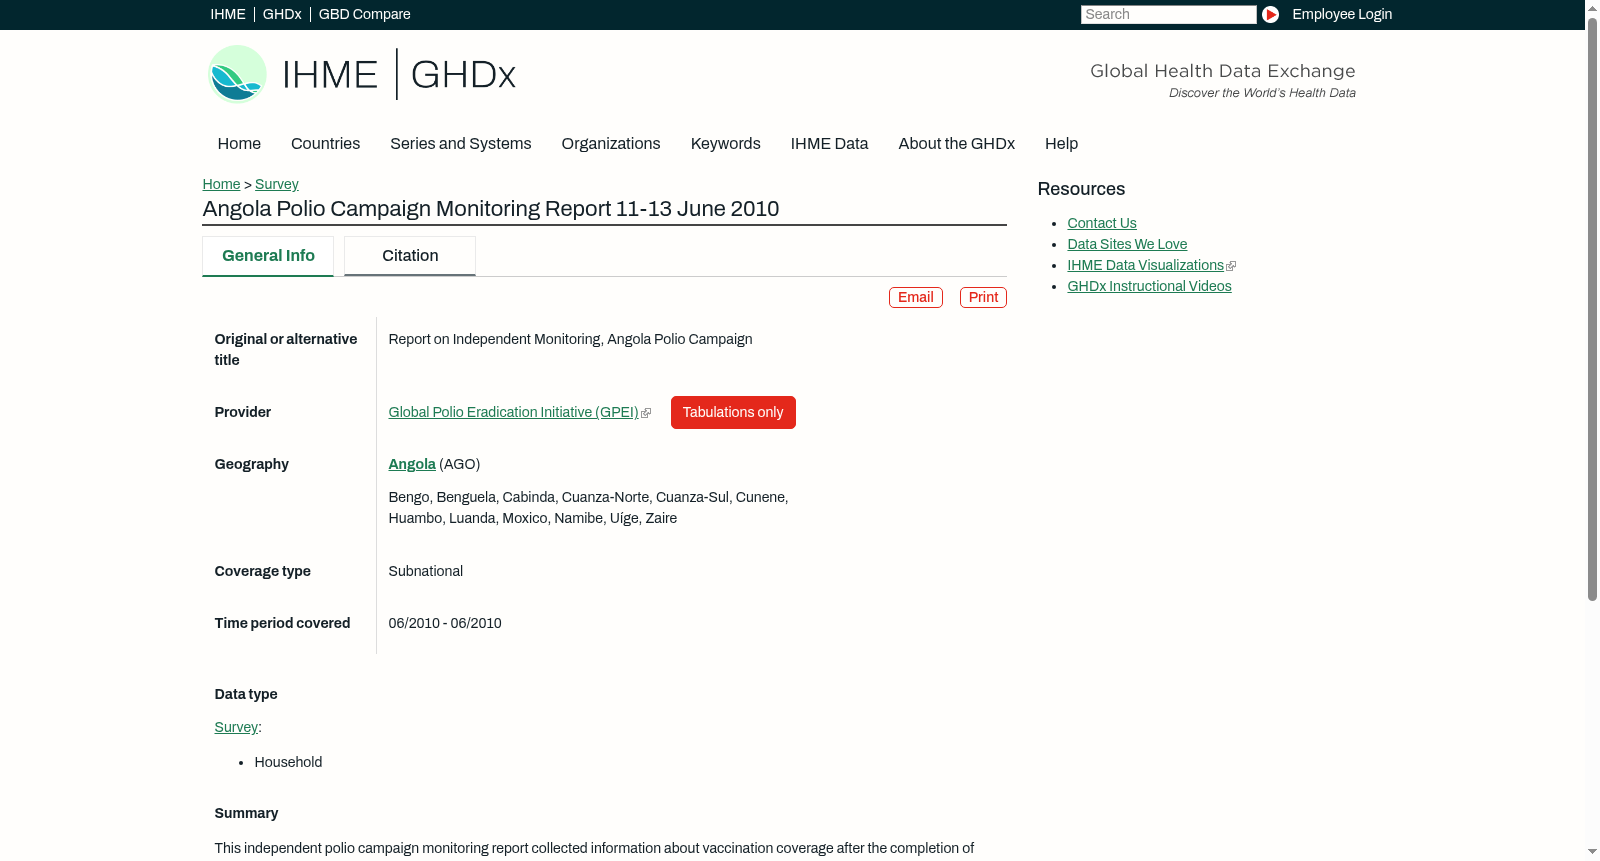Open Series and Systems menu
This screenshot has height=861, width=1600.
pos(461,144)
